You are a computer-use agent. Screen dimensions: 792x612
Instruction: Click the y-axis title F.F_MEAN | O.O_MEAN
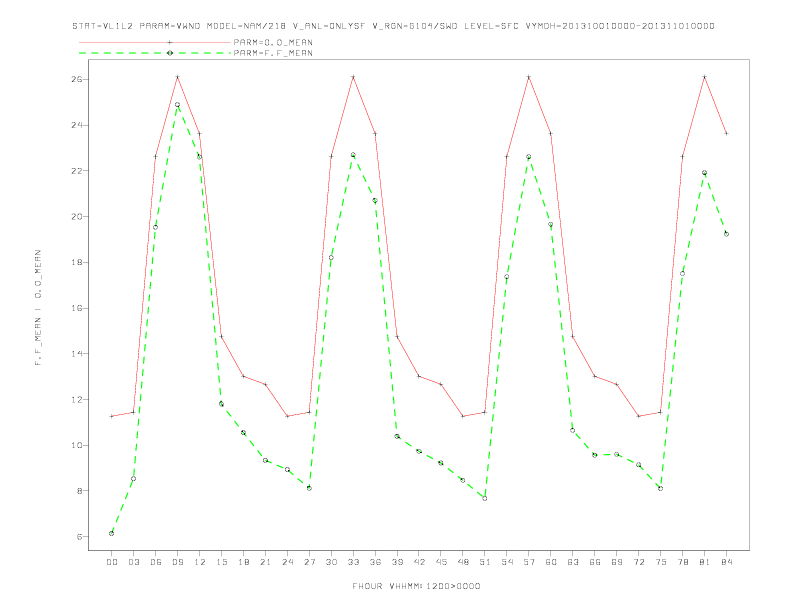38,308
